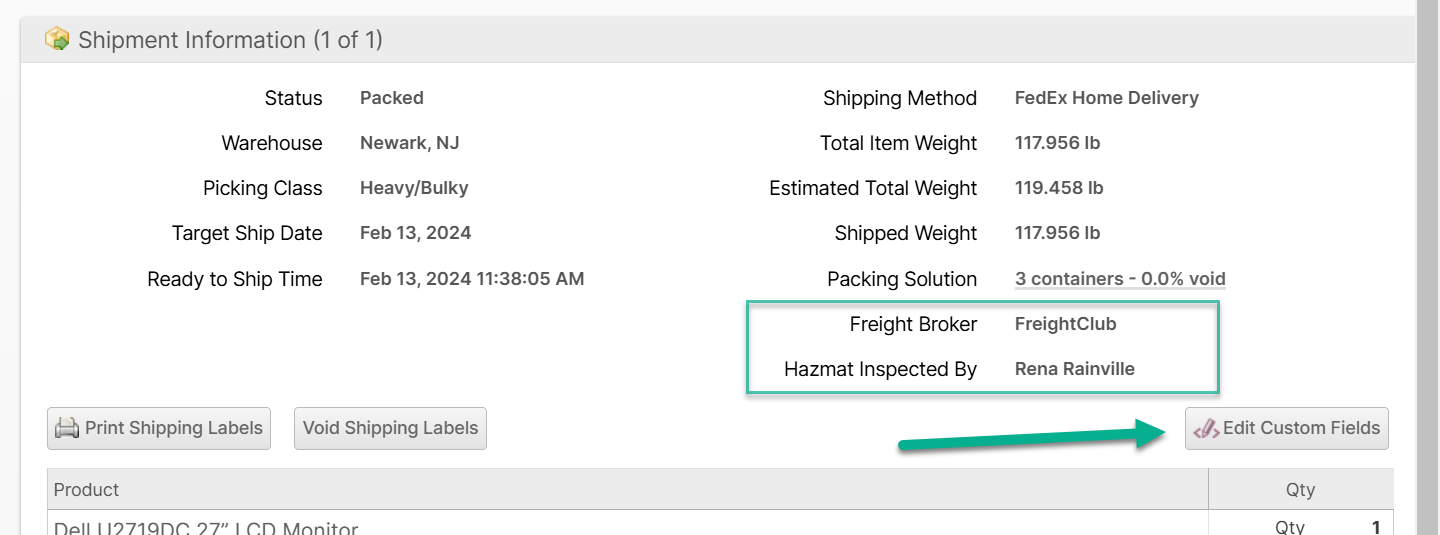
Task: Click the Total Item Weight value
Action: pos(1057,143)
